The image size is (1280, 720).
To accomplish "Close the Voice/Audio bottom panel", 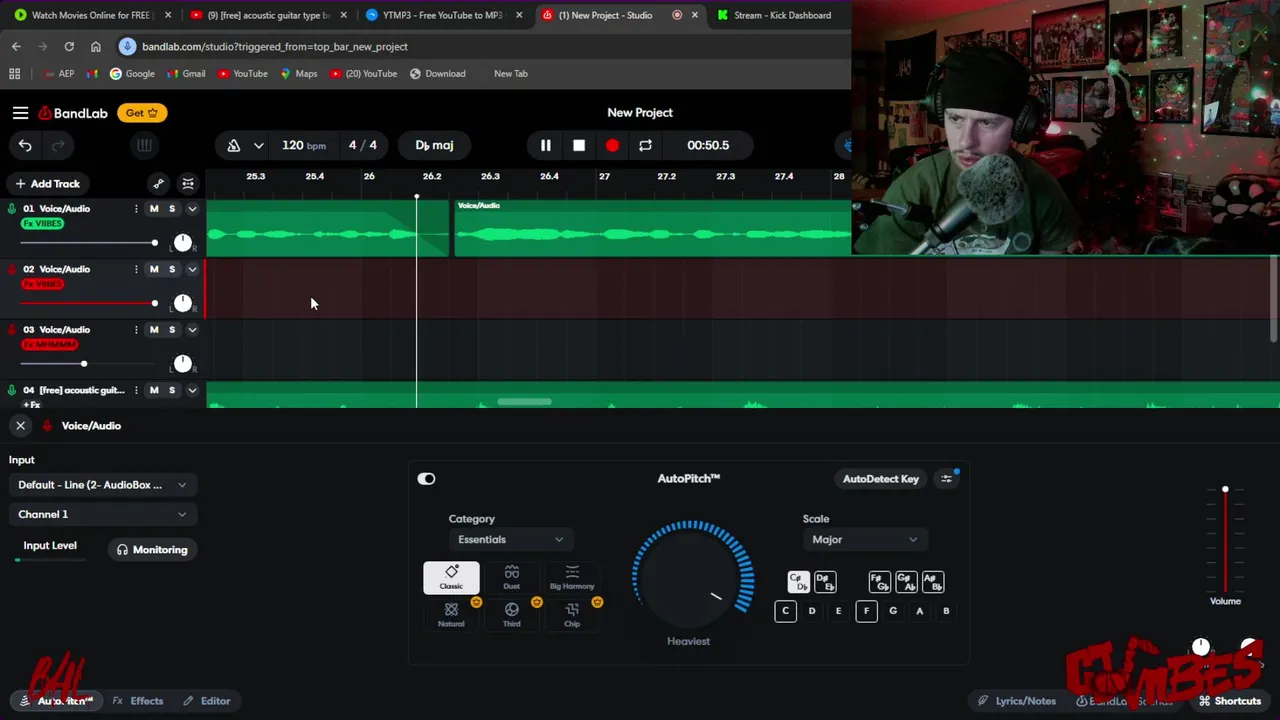I will pyautogui.click(x=20, y=426).
